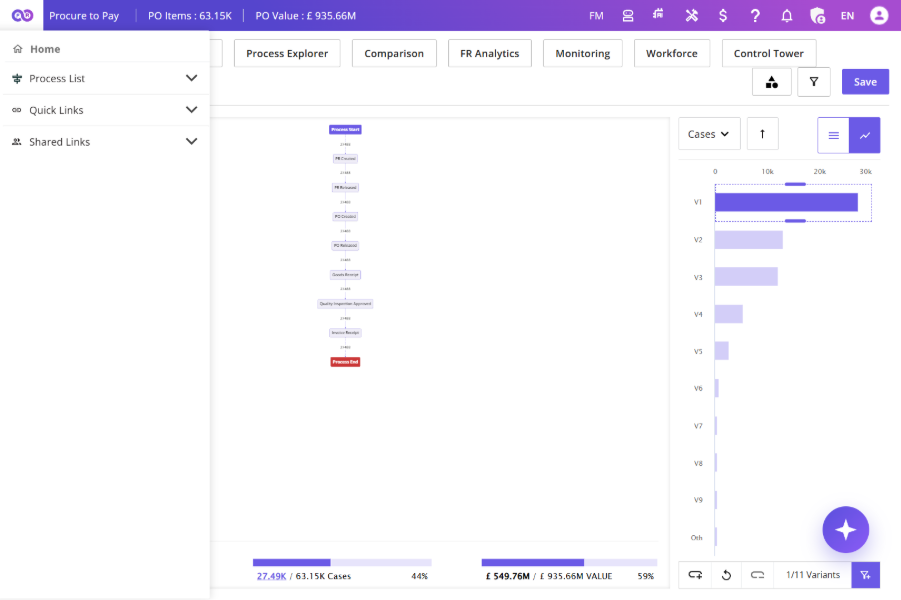Click the Save button
The width and height of the screenshot is (901, 600).
[865, 82]
